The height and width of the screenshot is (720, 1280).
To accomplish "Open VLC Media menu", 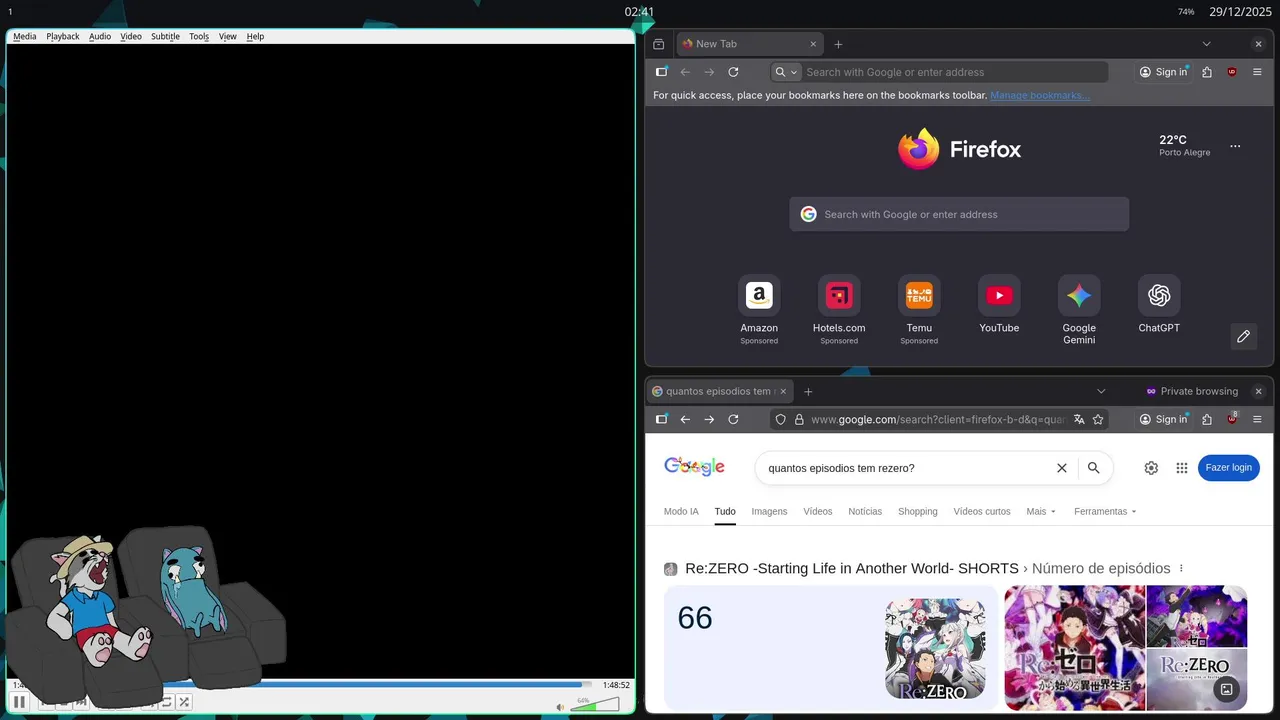I will (25, 36).
